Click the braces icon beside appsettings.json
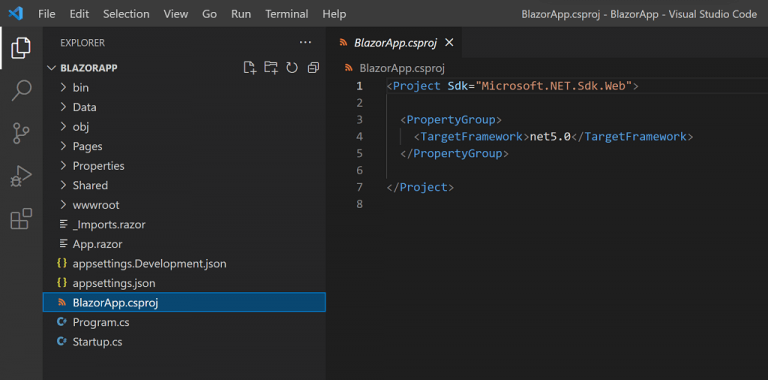The image size is (768, 380). point(62,283)
